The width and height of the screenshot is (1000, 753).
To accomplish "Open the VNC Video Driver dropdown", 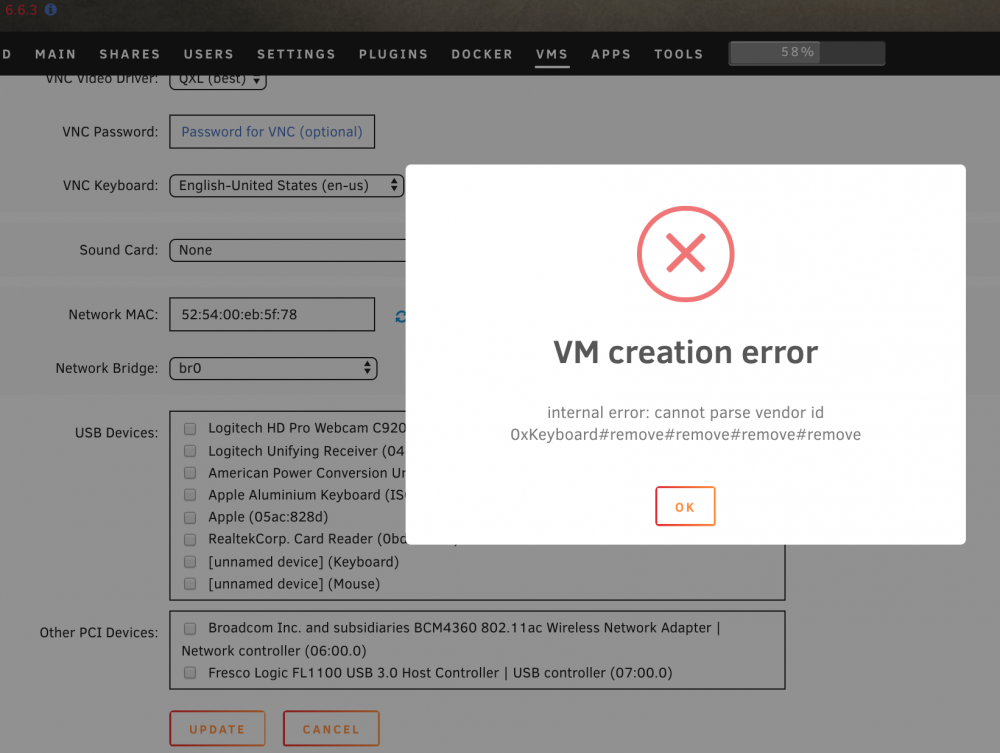I will [x=217, y=81].
